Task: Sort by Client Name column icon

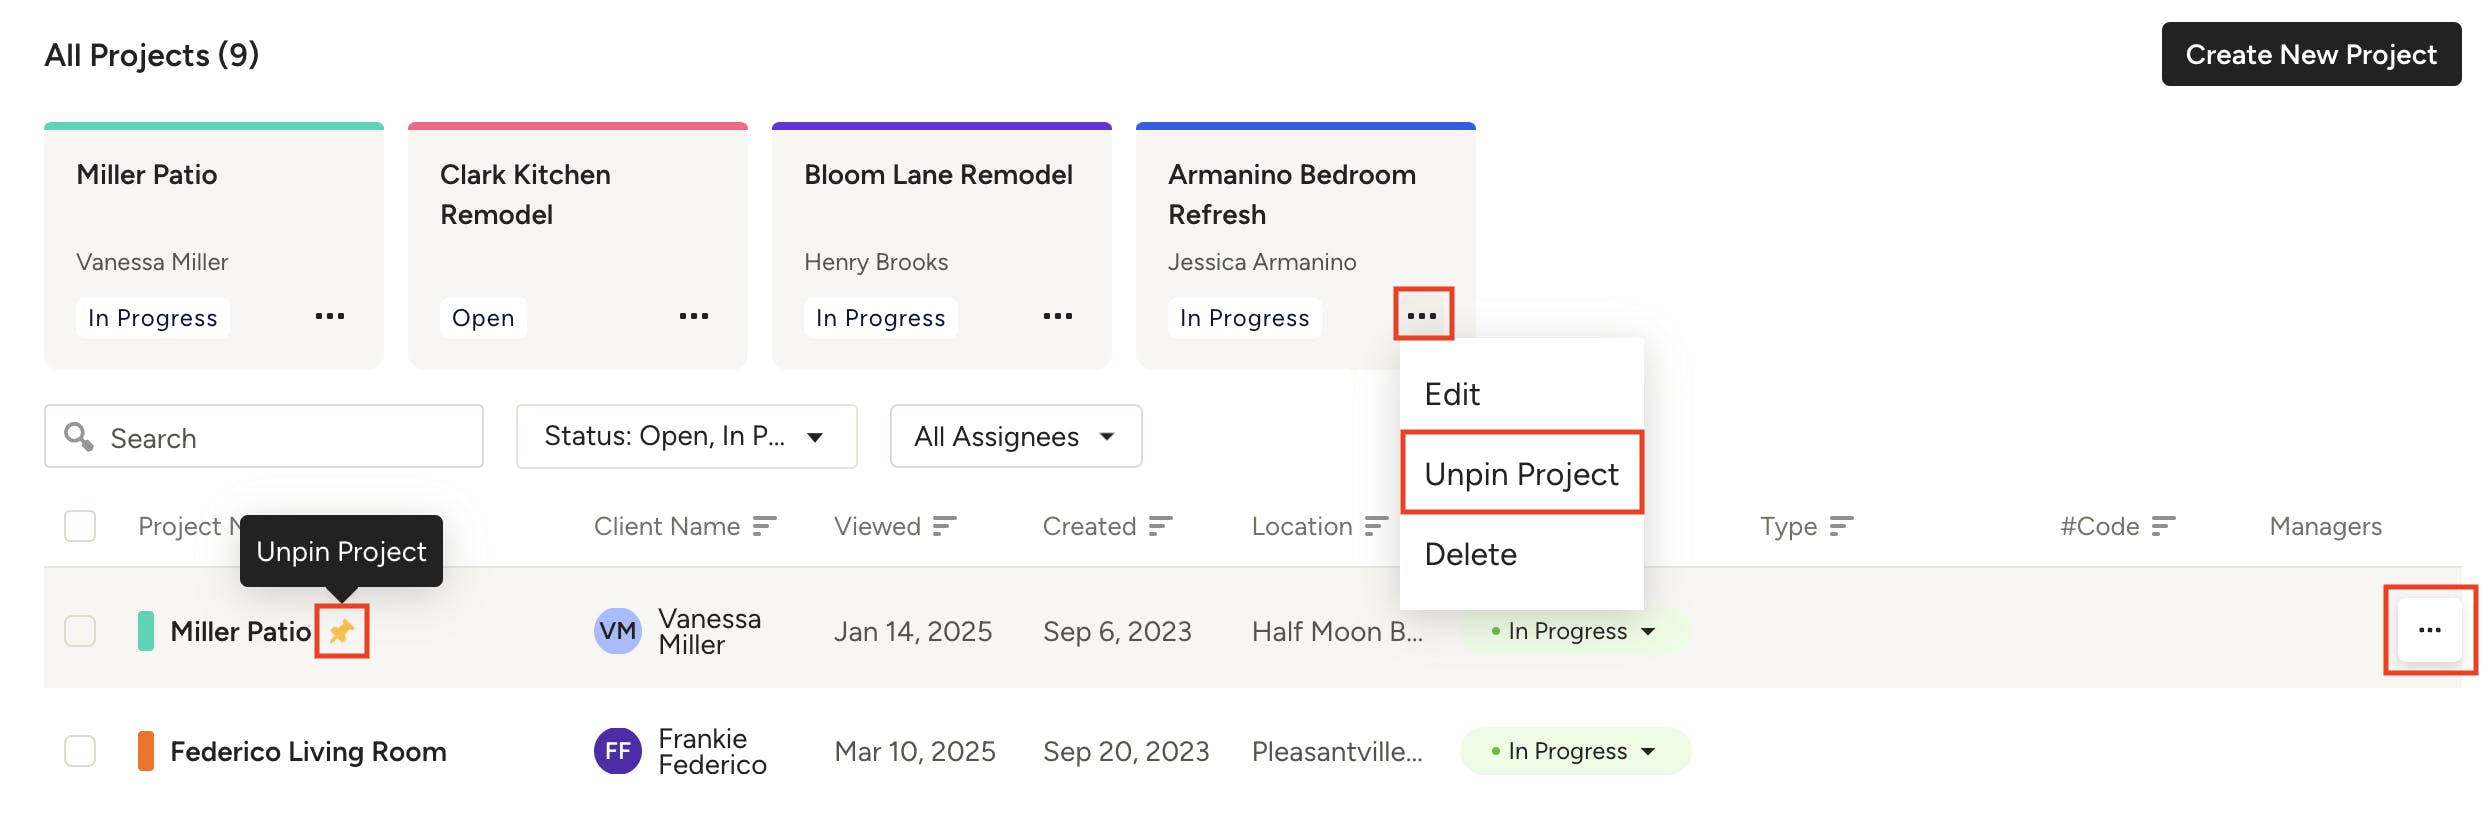Action: (764, 526)
